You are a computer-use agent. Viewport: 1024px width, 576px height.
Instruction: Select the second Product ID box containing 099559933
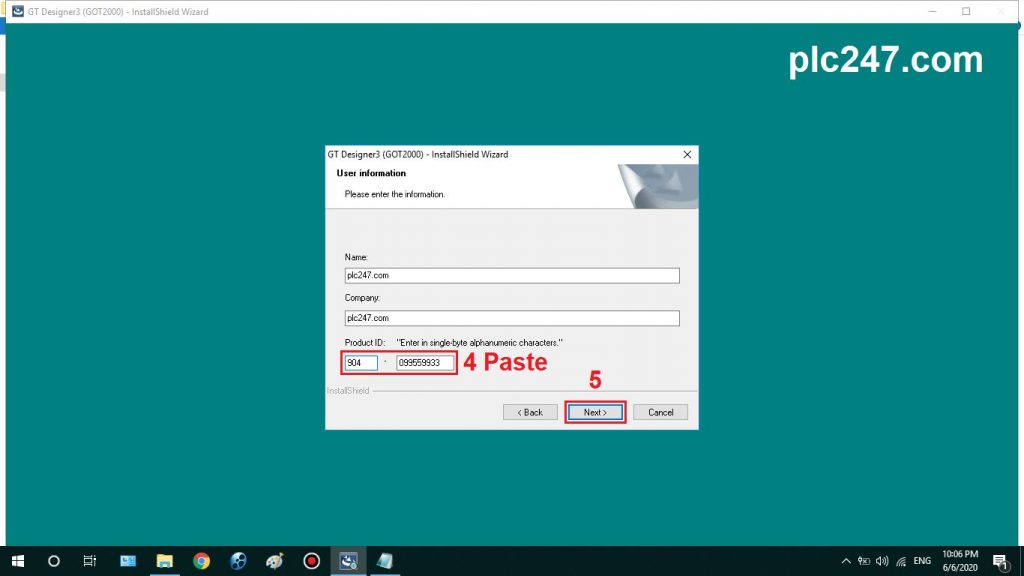click(425, 362)
